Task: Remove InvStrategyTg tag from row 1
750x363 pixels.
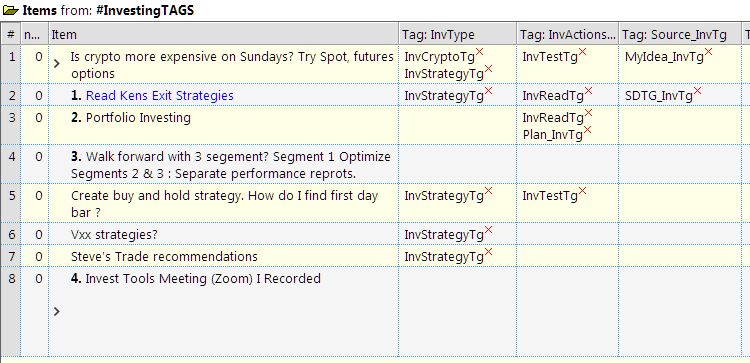Action: [488, 68]
